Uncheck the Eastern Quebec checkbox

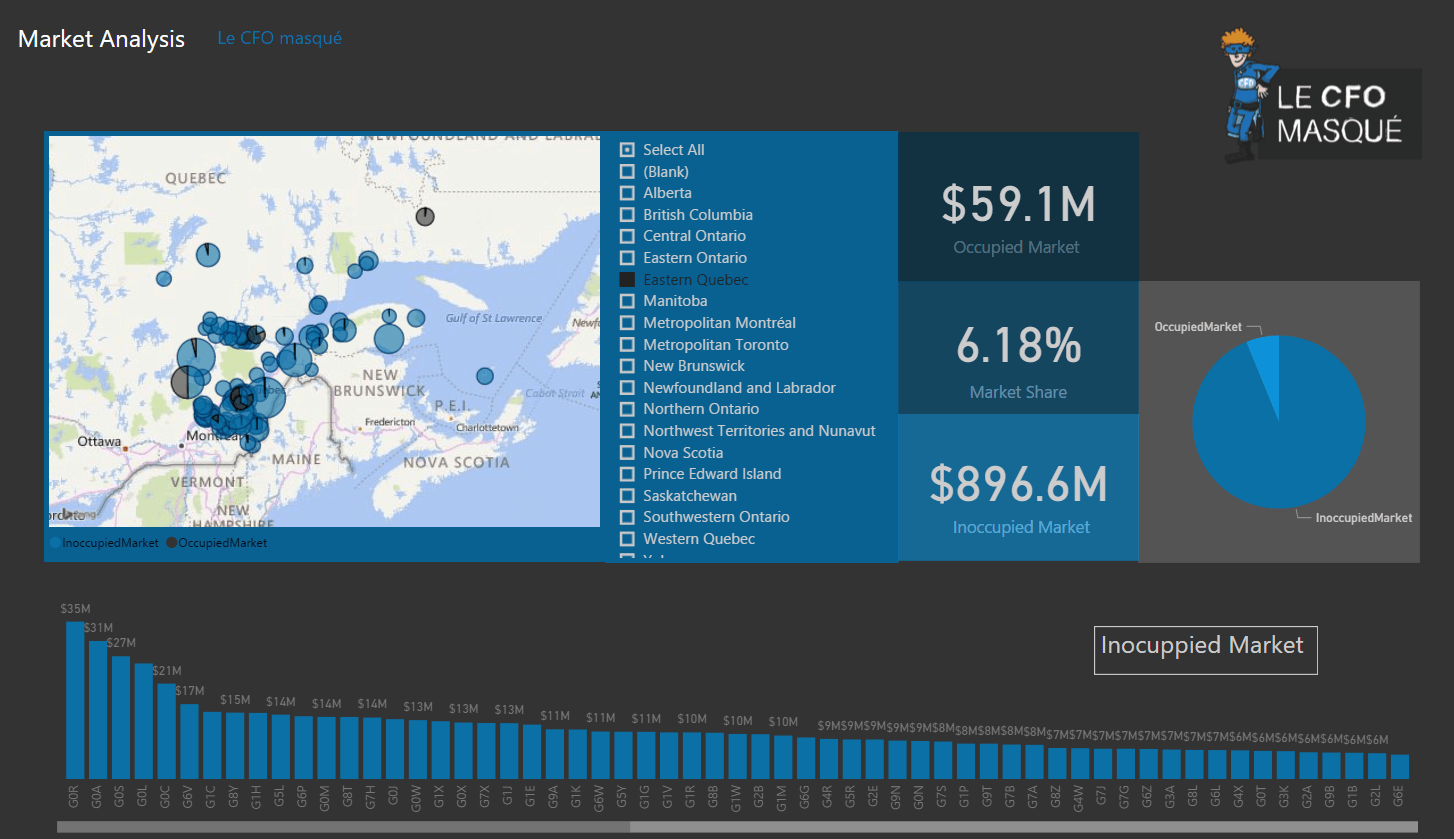627,280
